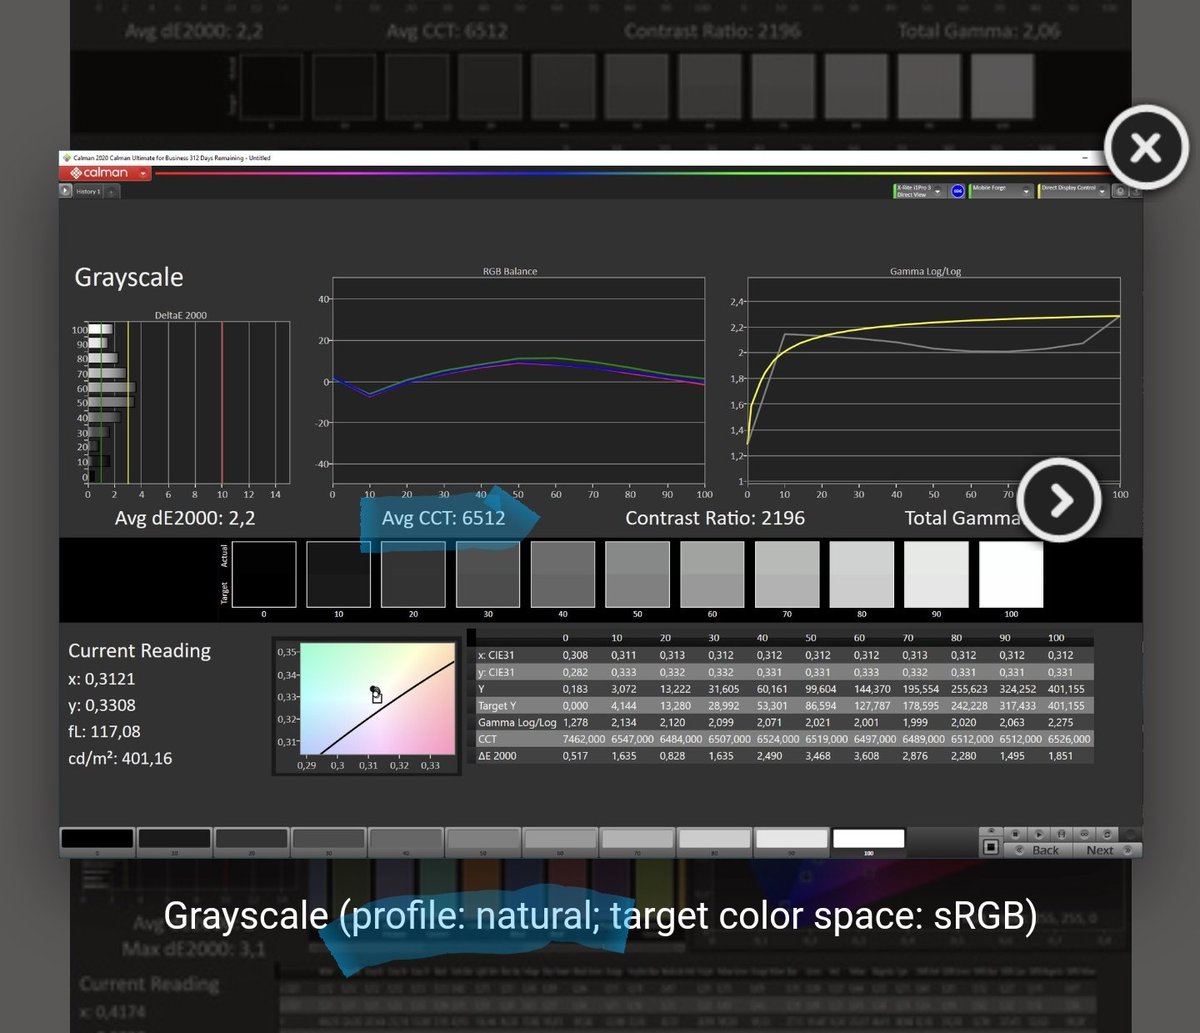Select the History 1 tab

pyautogui.click(x=88, y=191)
